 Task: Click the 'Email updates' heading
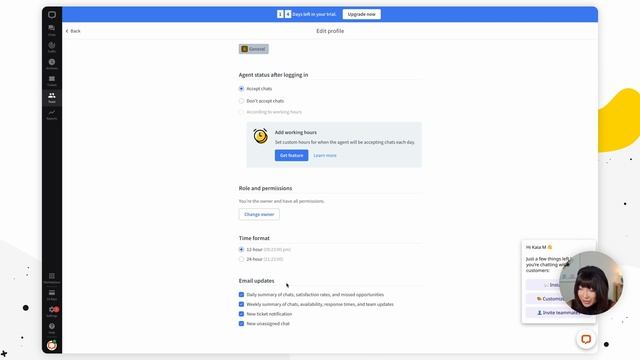(256, 281)
